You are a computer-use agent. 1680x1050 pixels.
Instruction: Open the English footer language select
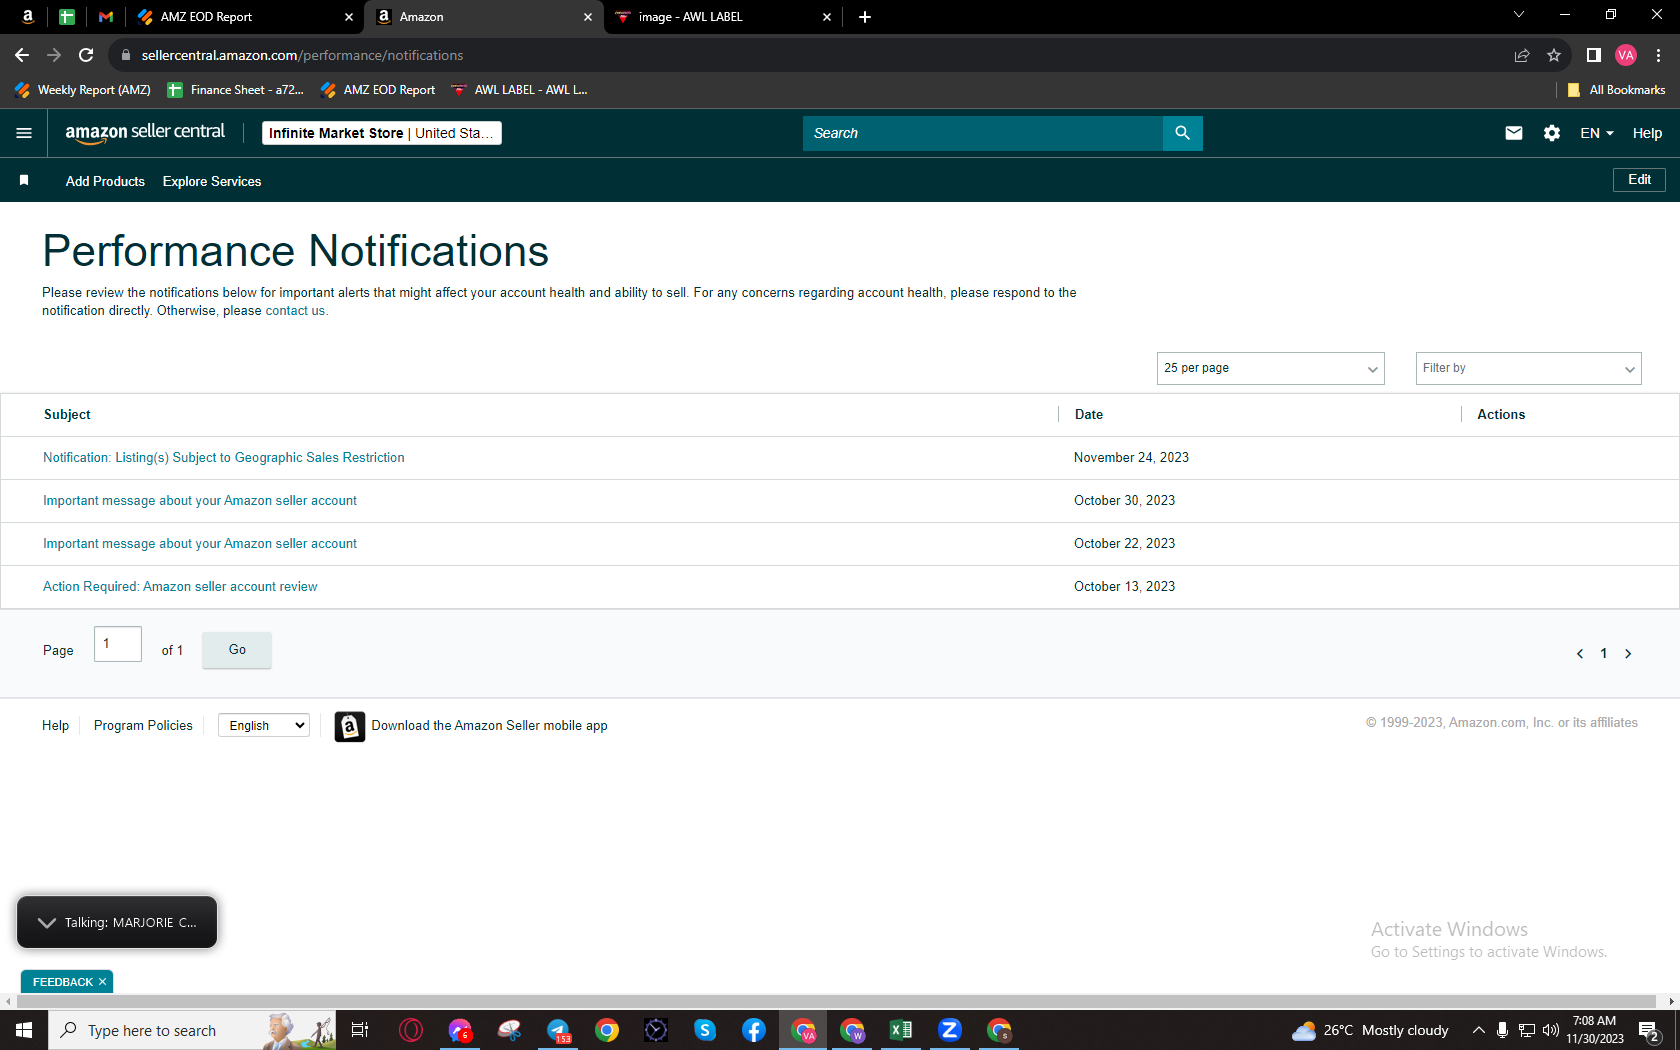pyautogui.click(x=264, y=726)
